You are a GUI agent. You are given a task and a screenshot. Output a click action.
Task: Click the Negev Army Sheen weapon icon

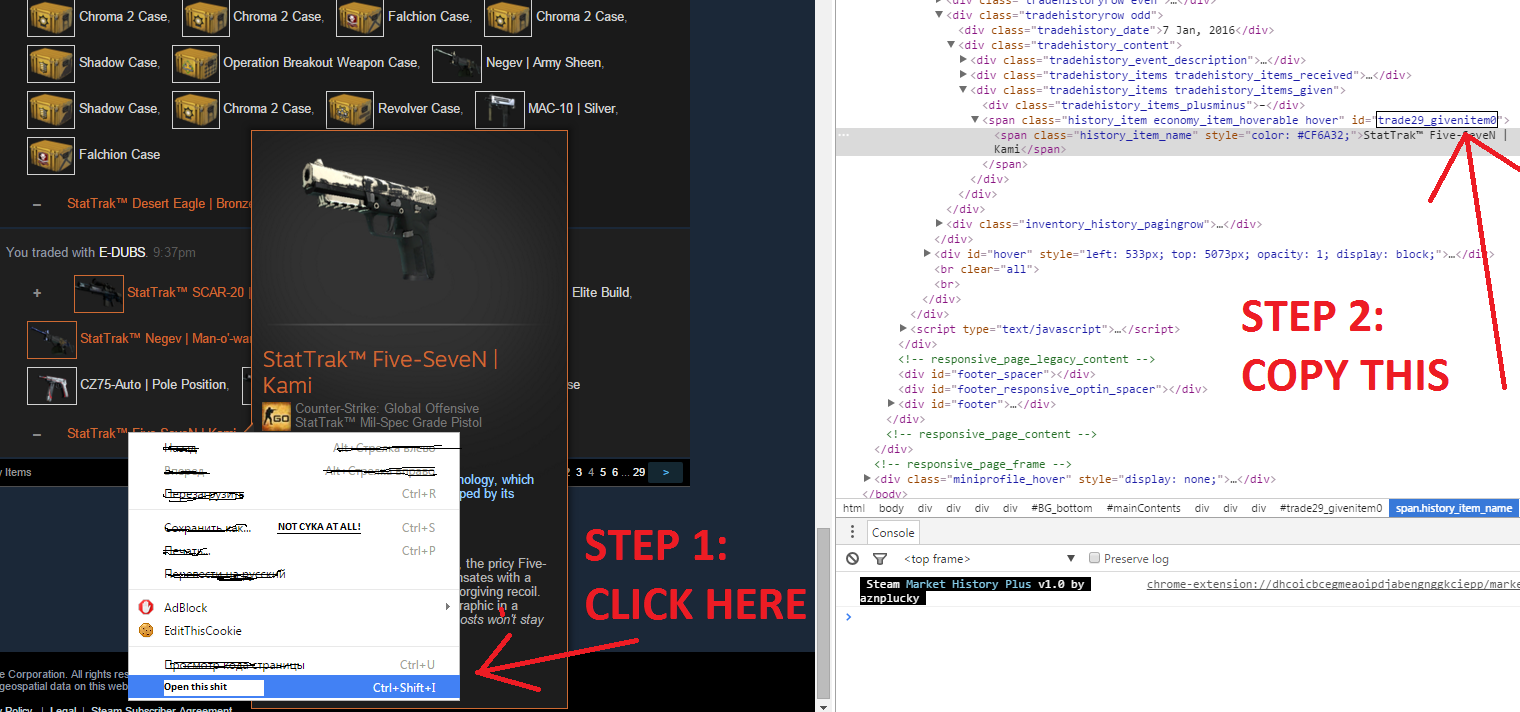click(457, 63)
